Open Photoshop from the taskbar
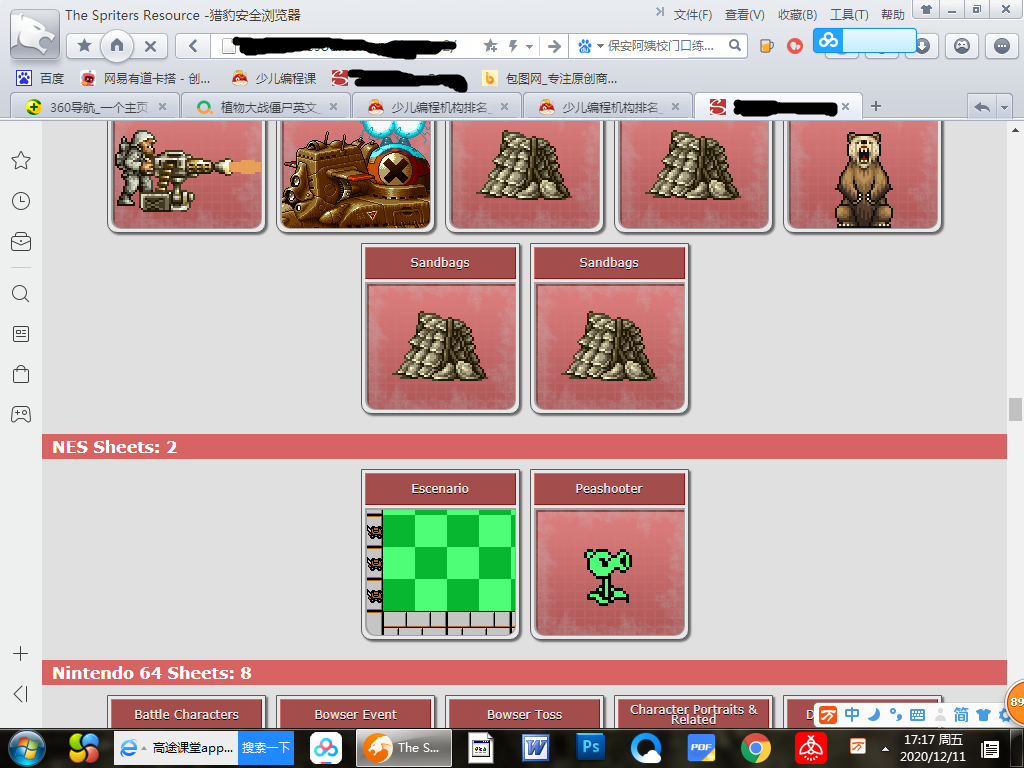1024x768 pixels. point(591,748)
